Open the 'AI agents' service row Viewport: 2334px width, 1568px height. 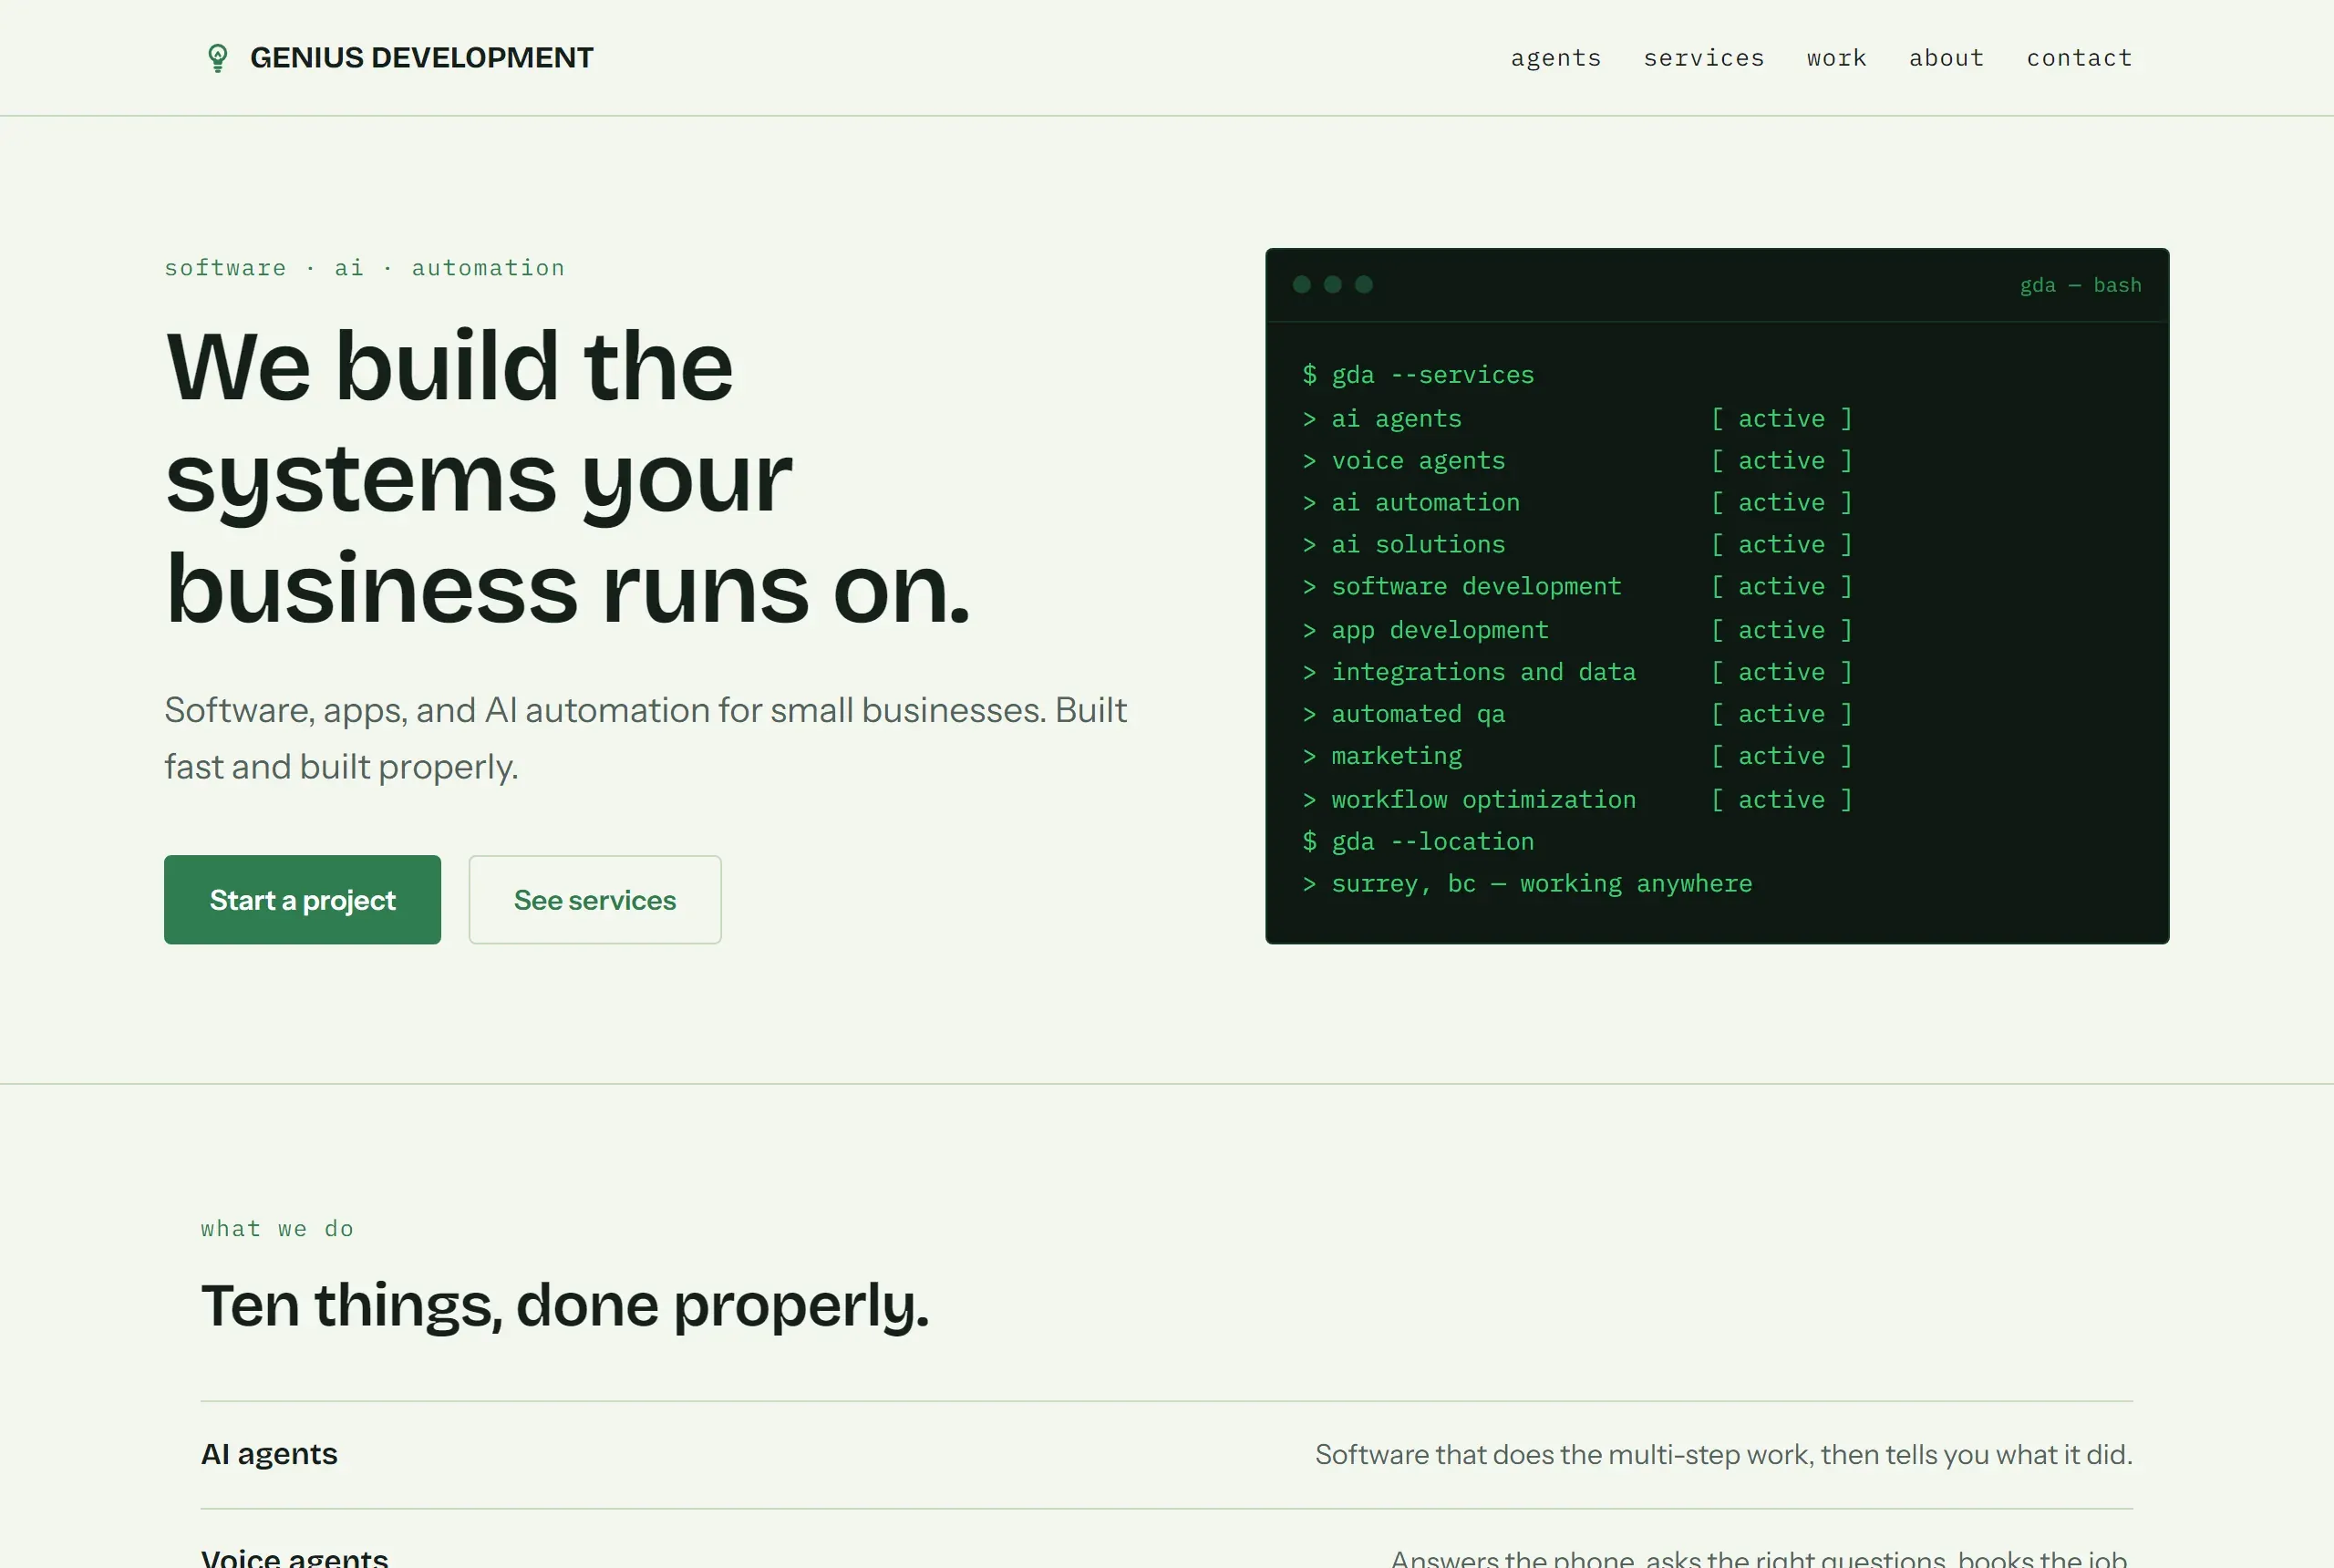[1167, 1454]
